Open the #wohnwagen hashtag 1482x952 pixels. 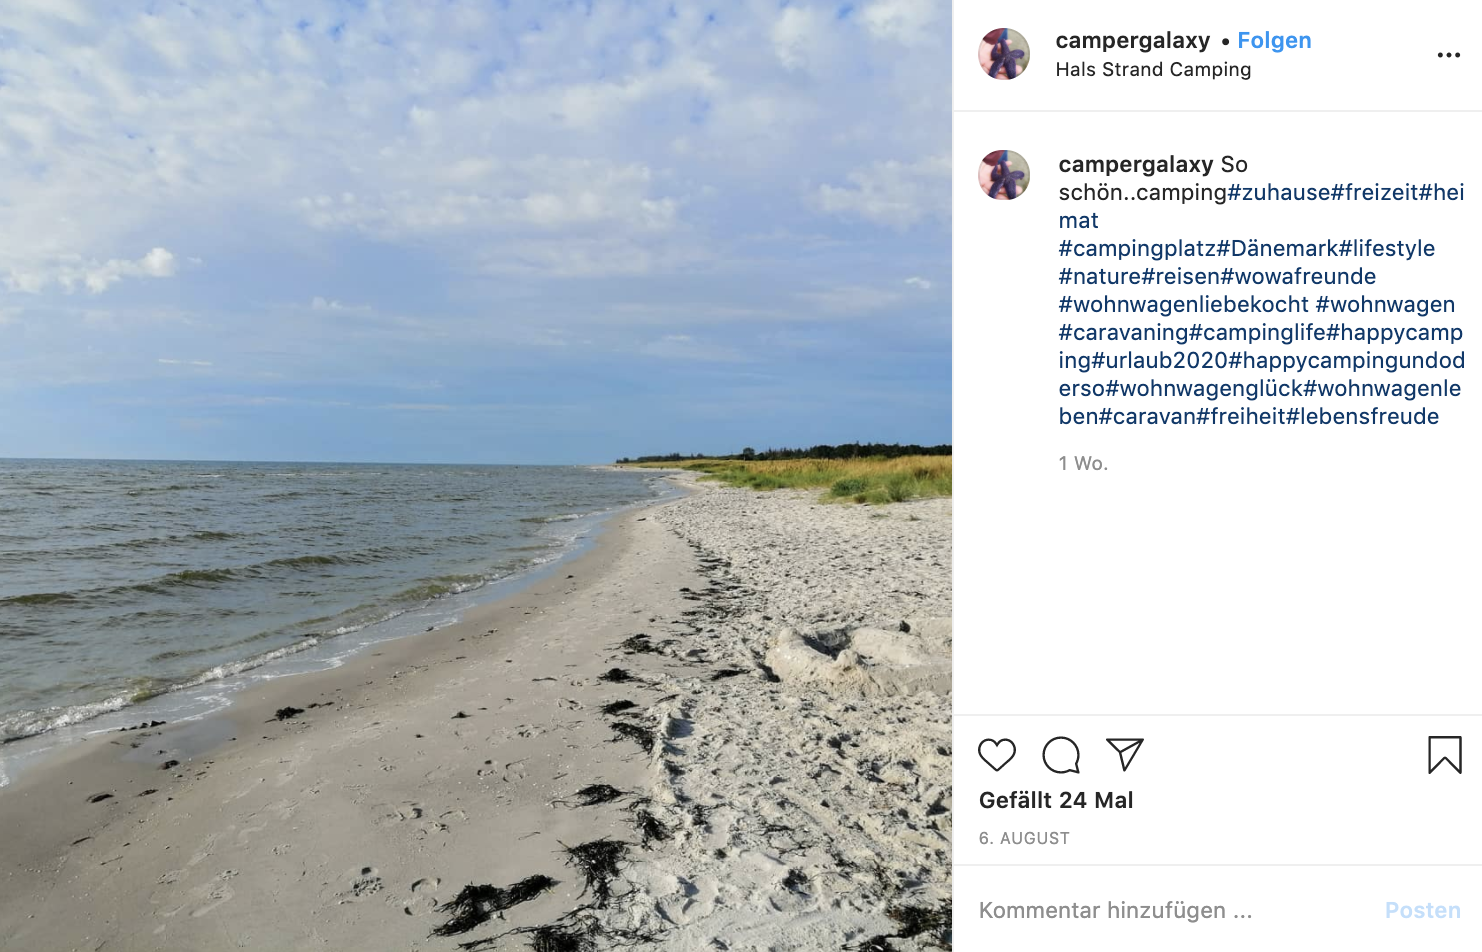[x=1385, y=304]
